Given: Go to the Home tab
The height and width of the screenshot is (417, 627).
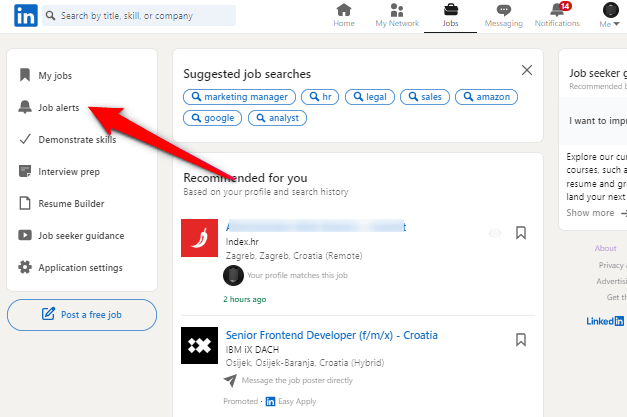Looking at the screenshot, I should click(344, 16).
